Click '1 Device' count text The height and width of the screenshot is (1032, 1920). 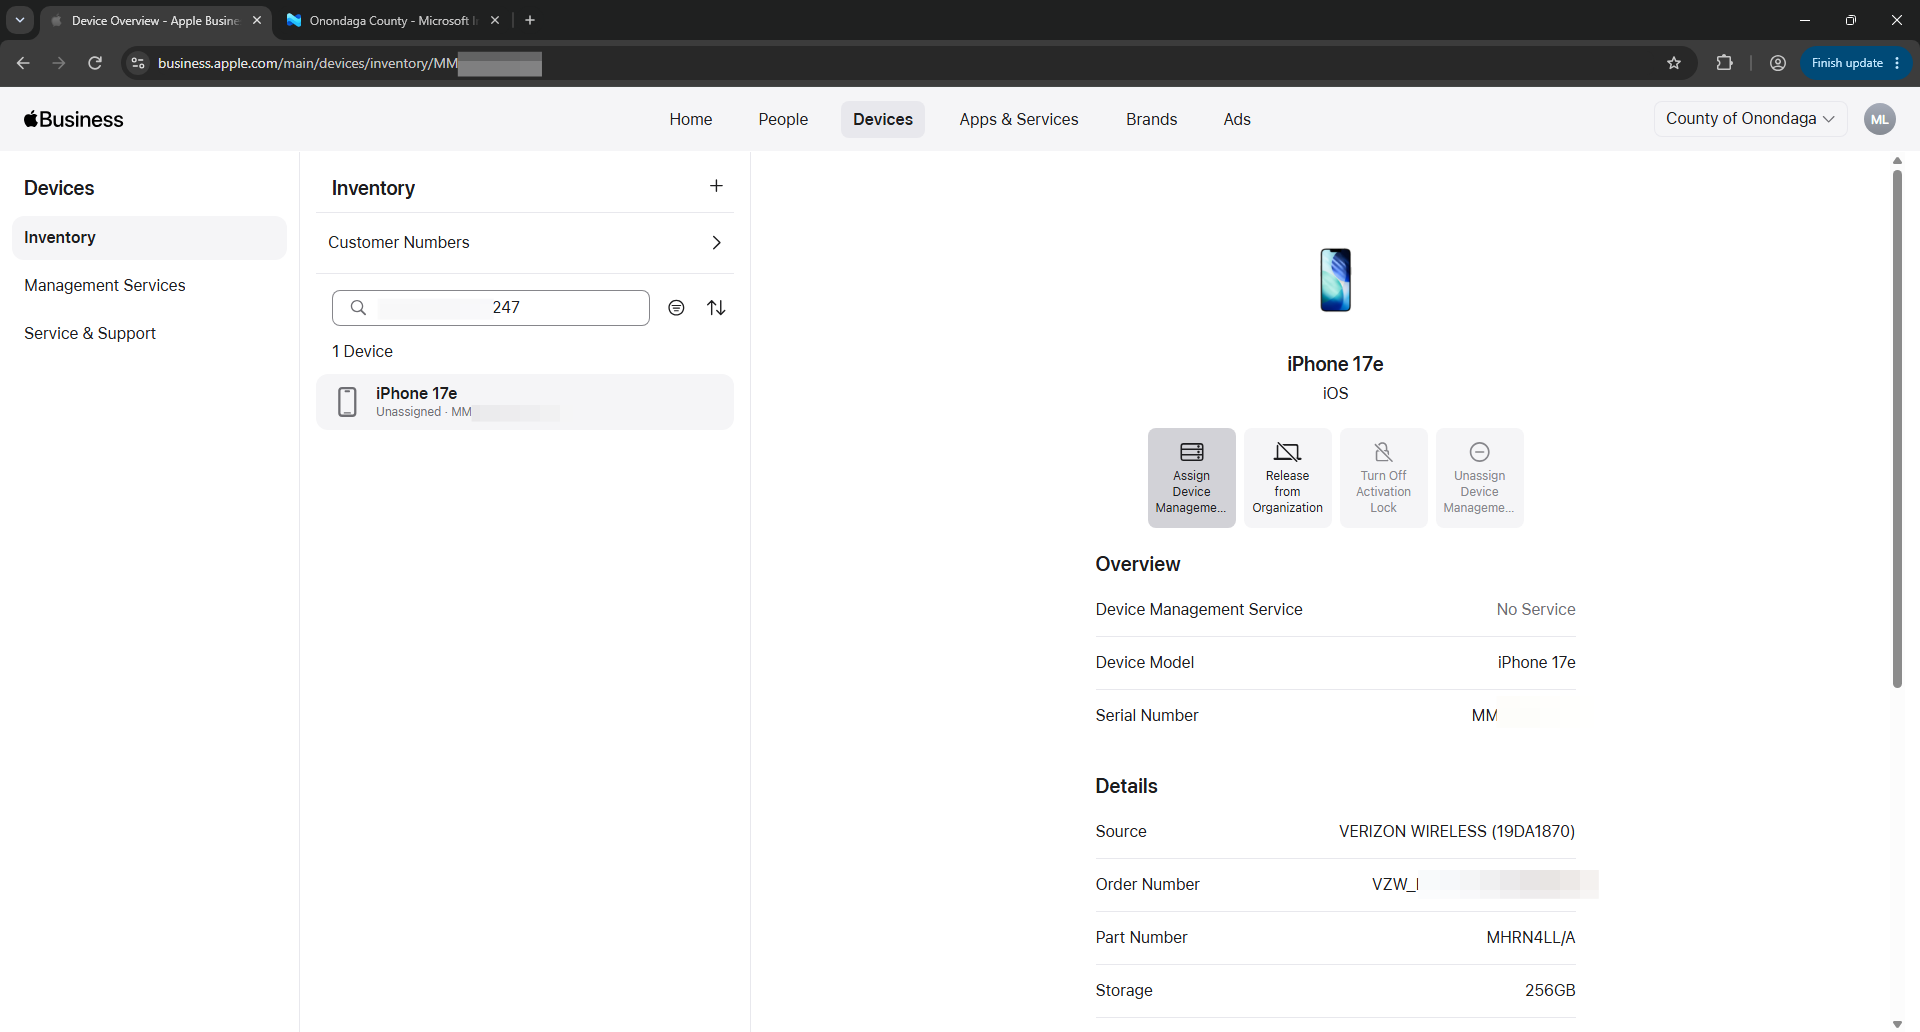[362, 352]
